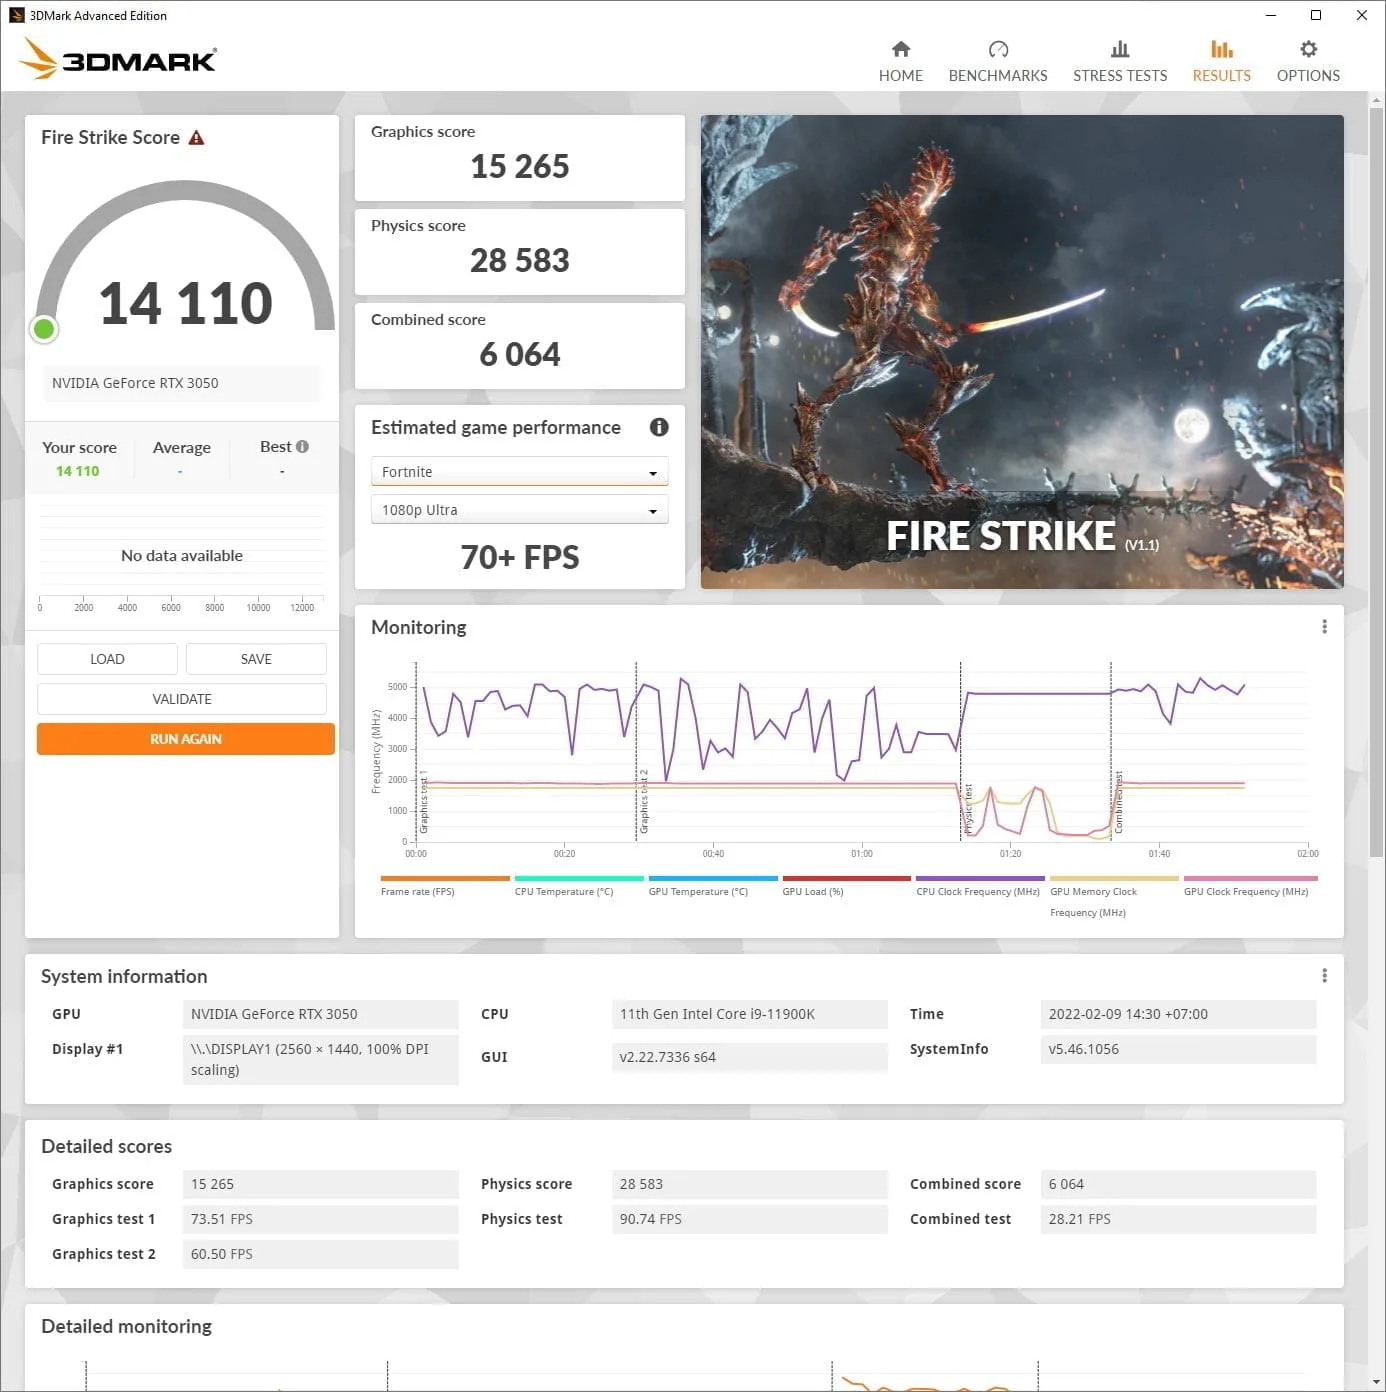
Task: Toggle the GPU Load (%) legend
Action: pos(846,886)
